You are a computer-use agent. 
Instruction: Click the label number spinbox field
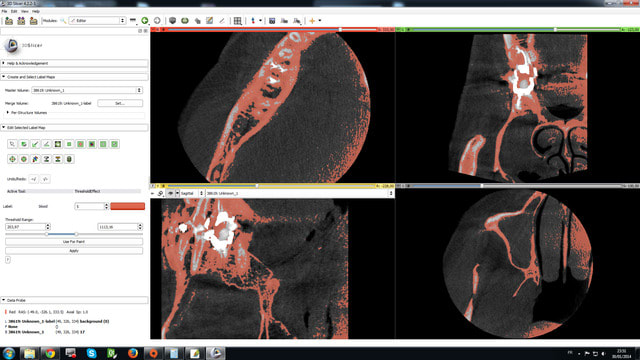[x=92, y=206]
